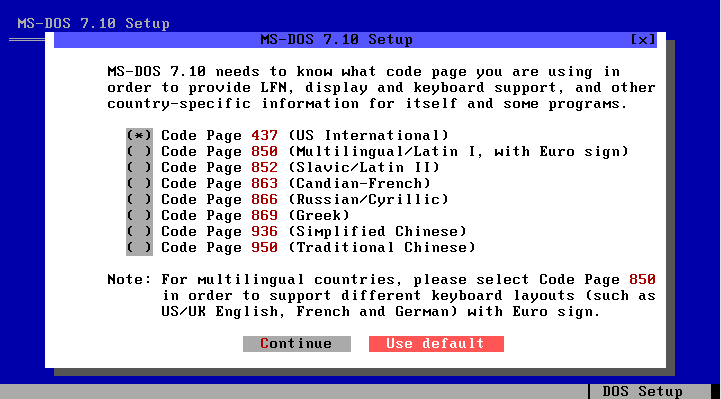Click the 'DOS Setup' status bar label
721x399 pixels.
pos(642,392)
